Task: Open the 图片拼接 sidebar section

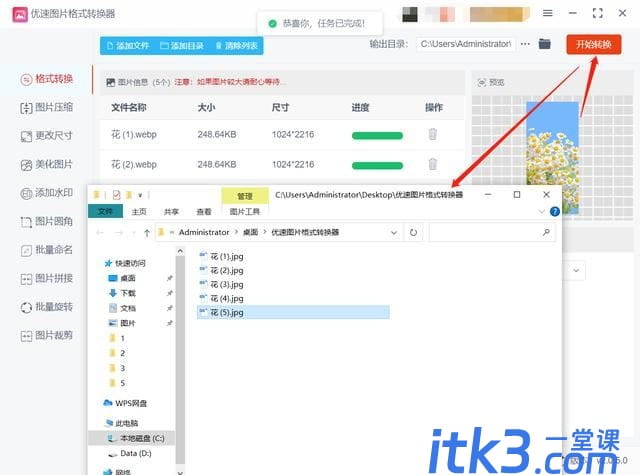Action: tap(47, 278)
